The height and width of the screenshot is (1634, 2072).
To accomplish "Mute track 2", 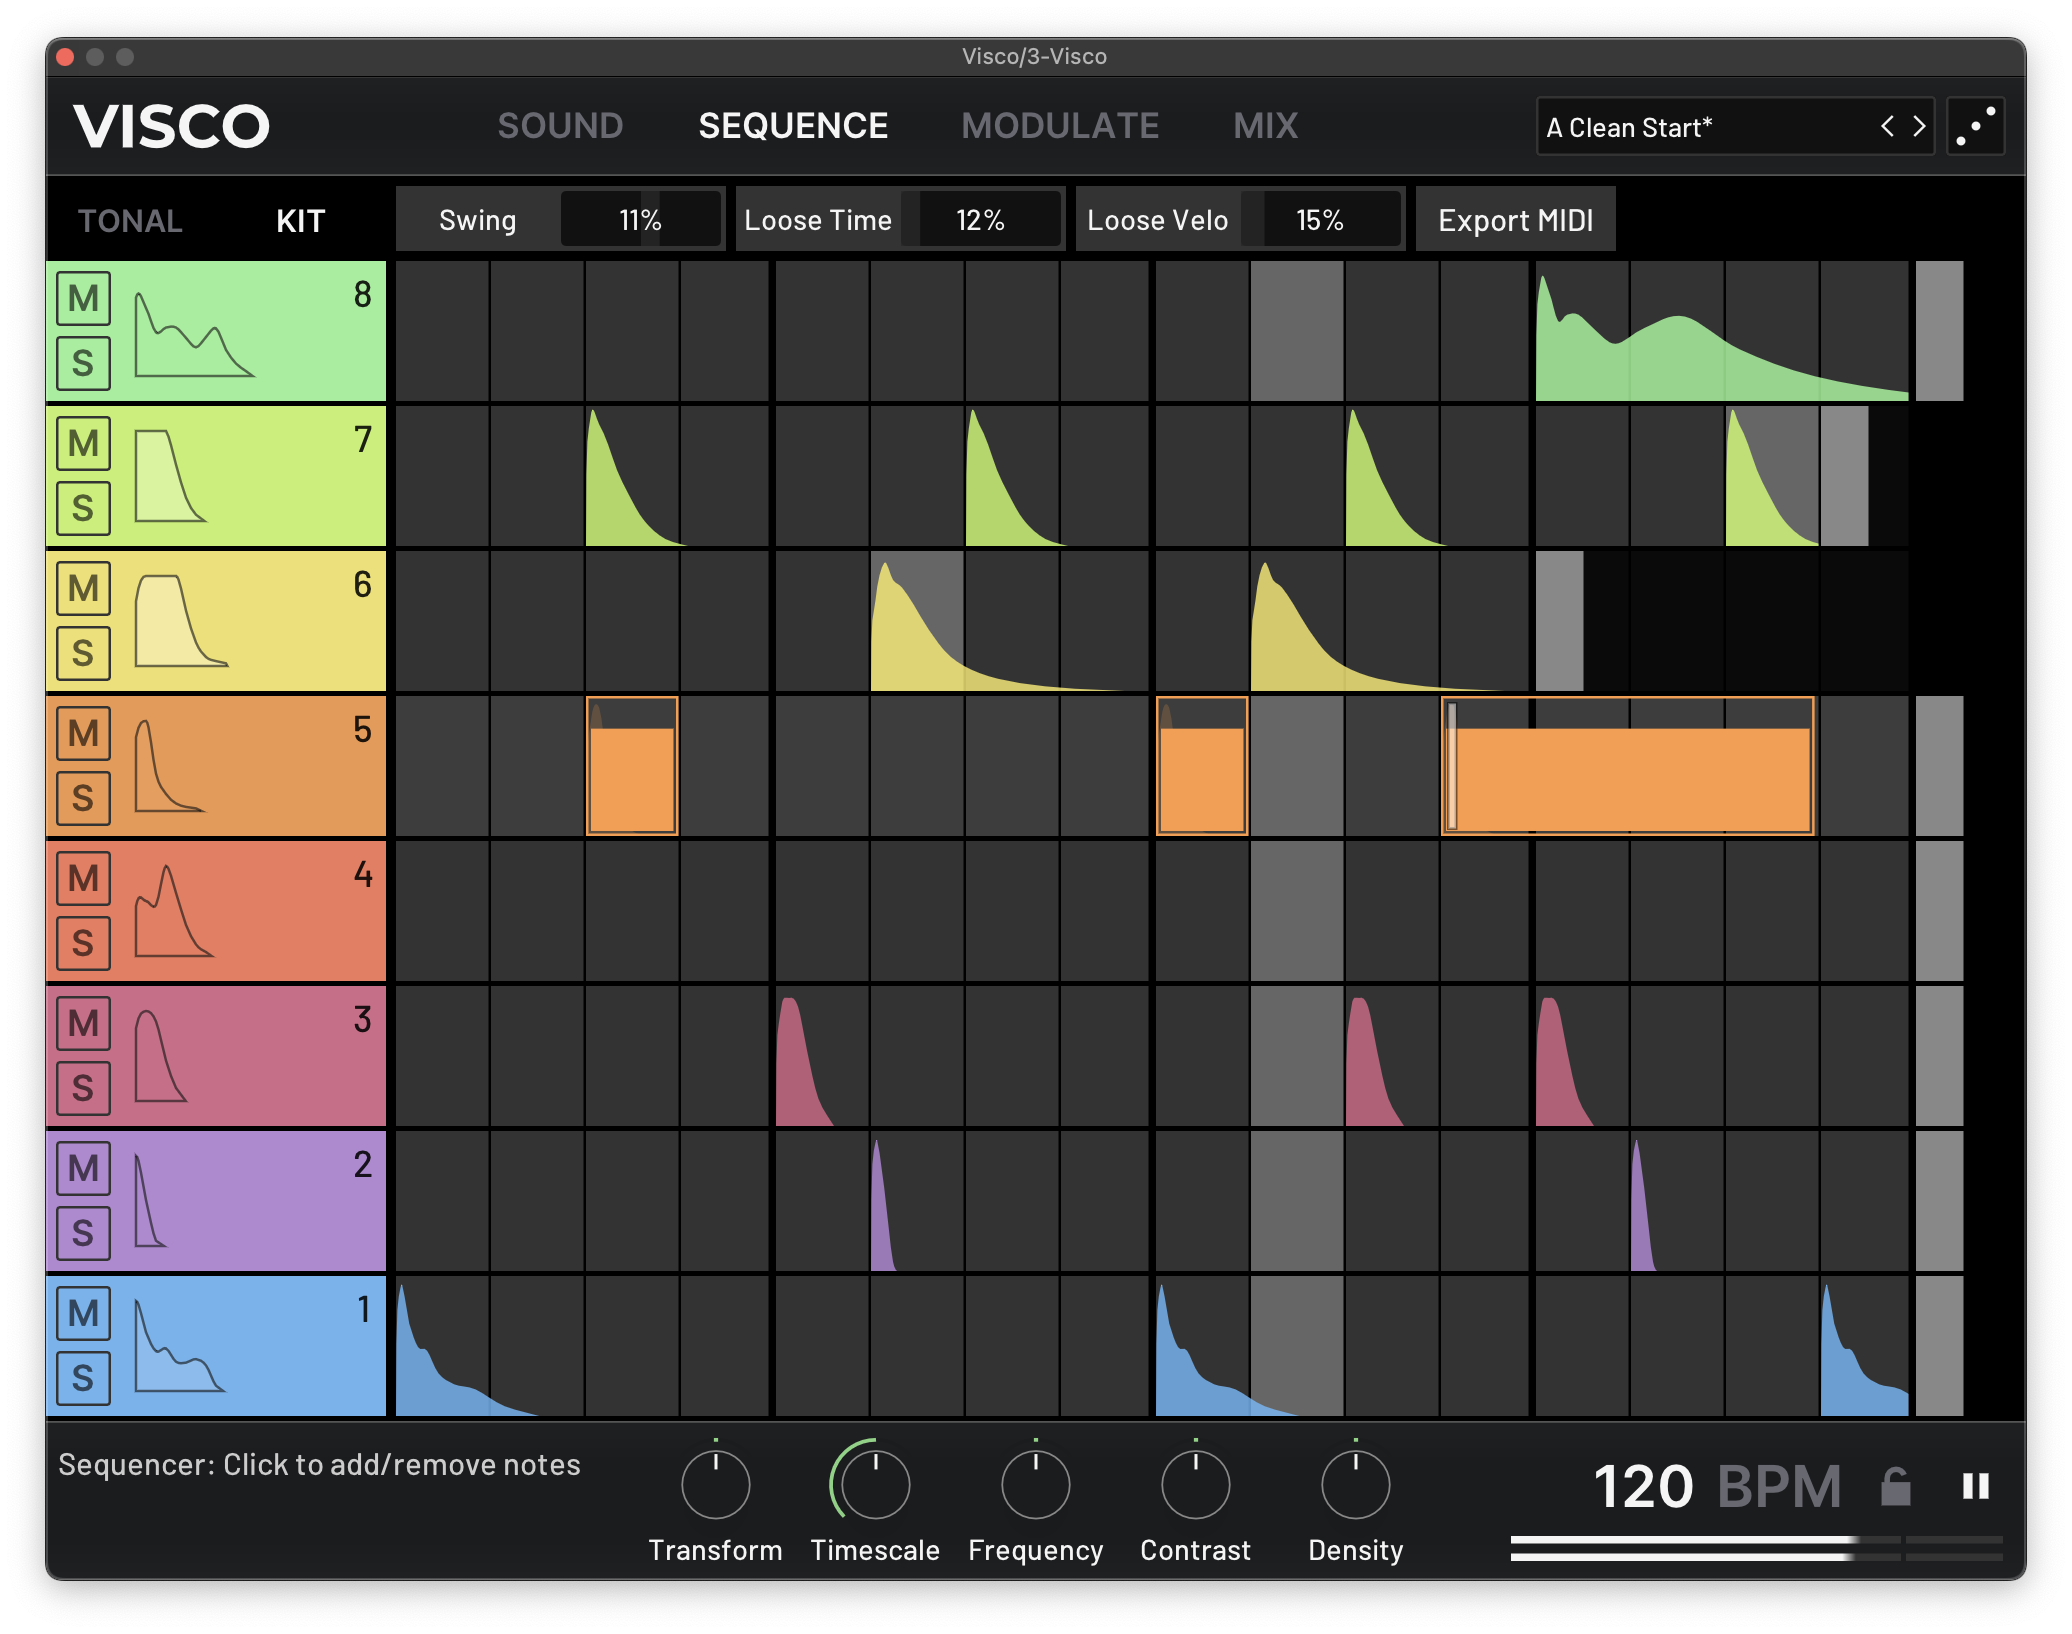I will (83, 1169).
